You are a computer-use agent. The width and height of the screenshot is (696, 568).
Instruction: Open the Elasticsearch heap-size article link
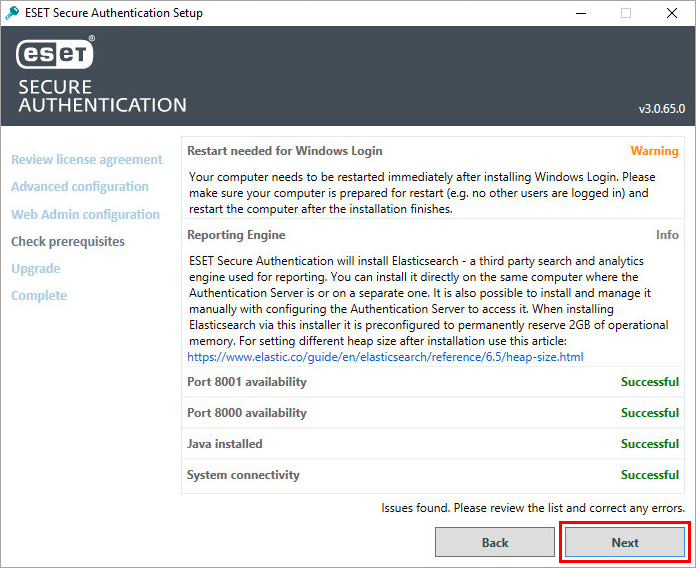pyautogui.click(x=385, y=357)
